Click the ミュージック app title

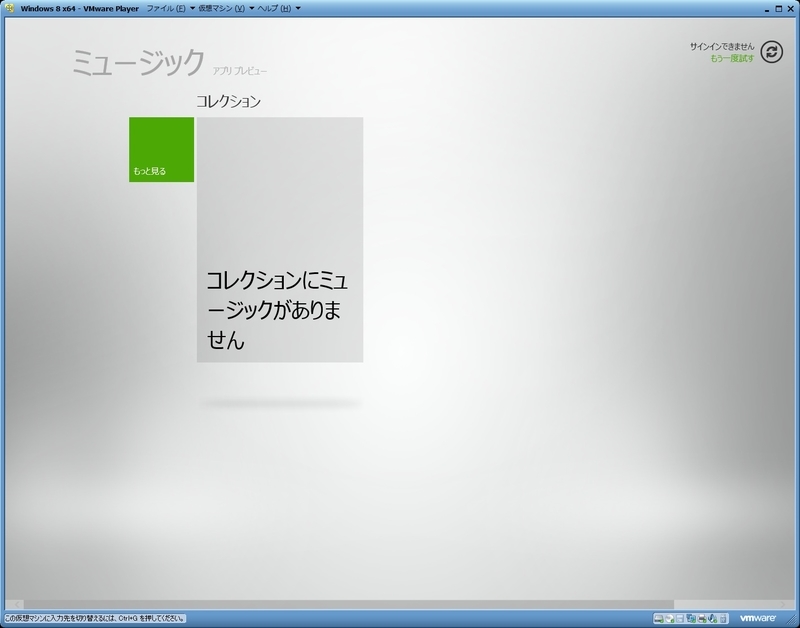pos(138,62)
